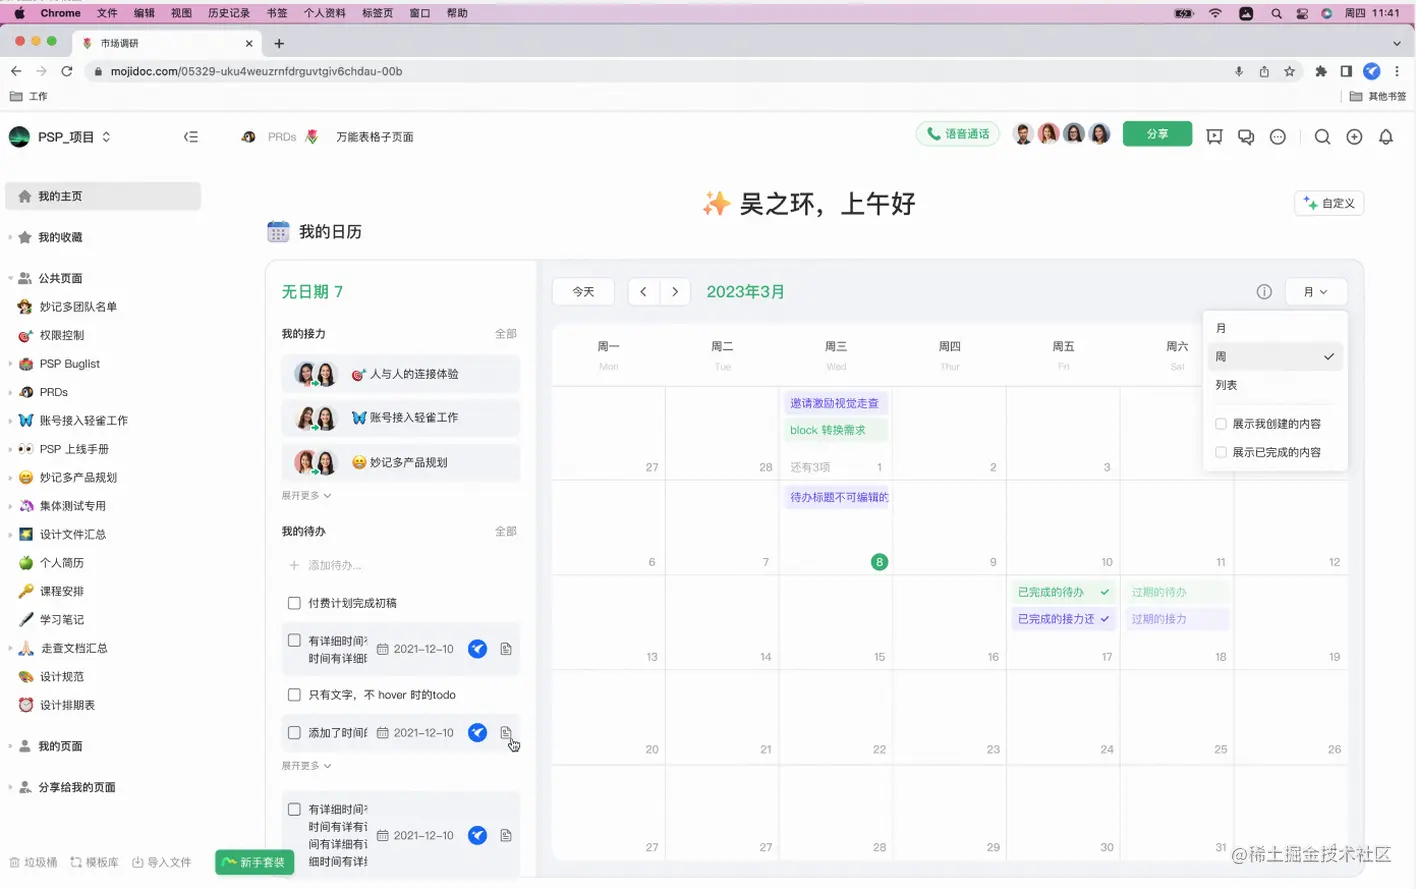Viewport: 1416px width, 889px height.
Task: Click 添加待办 input field
Action: (400, 565)
